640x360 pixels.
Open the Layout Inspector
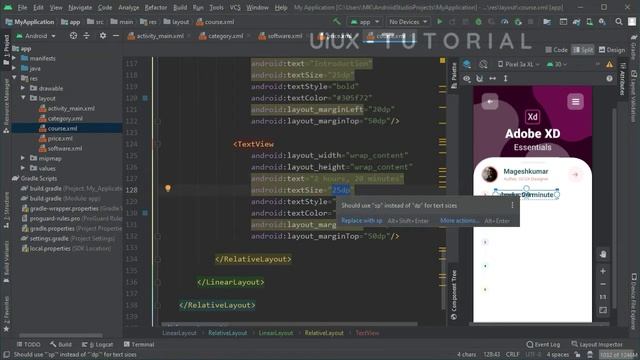point(598,344)
